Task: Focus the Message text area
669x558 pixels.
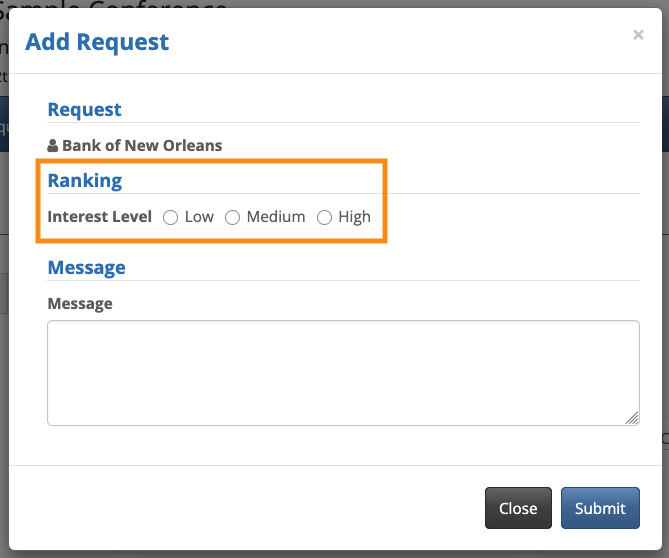Action: point(343,372)
